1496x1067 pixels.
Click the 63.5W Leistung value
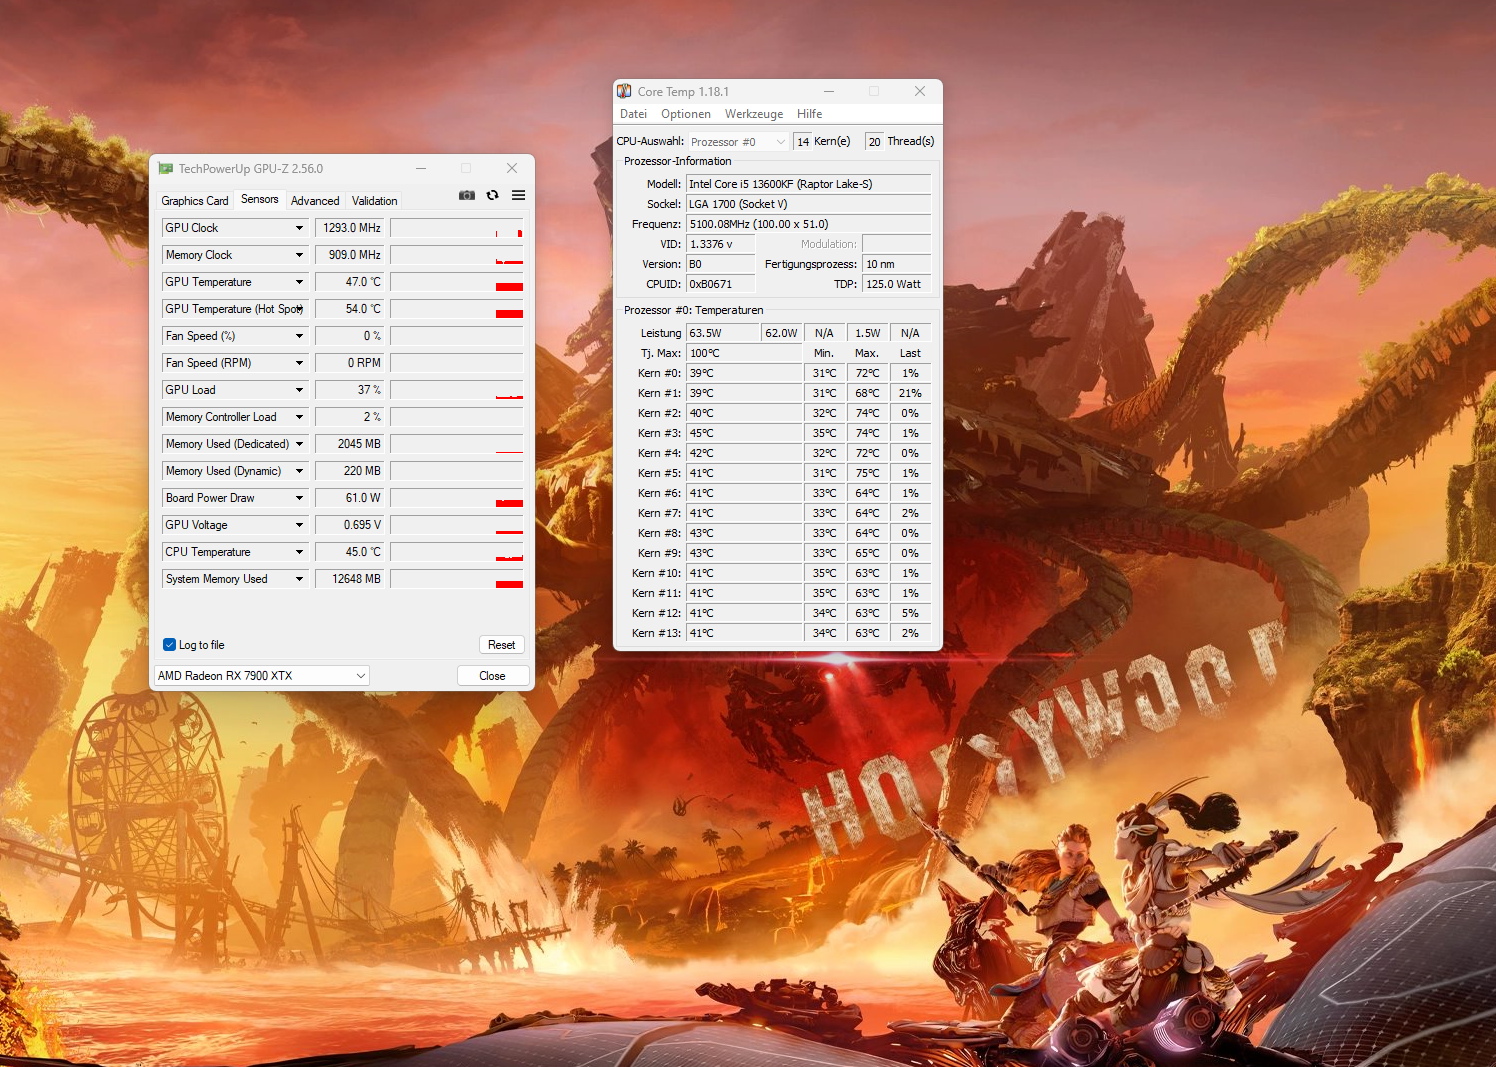[723, 333]
